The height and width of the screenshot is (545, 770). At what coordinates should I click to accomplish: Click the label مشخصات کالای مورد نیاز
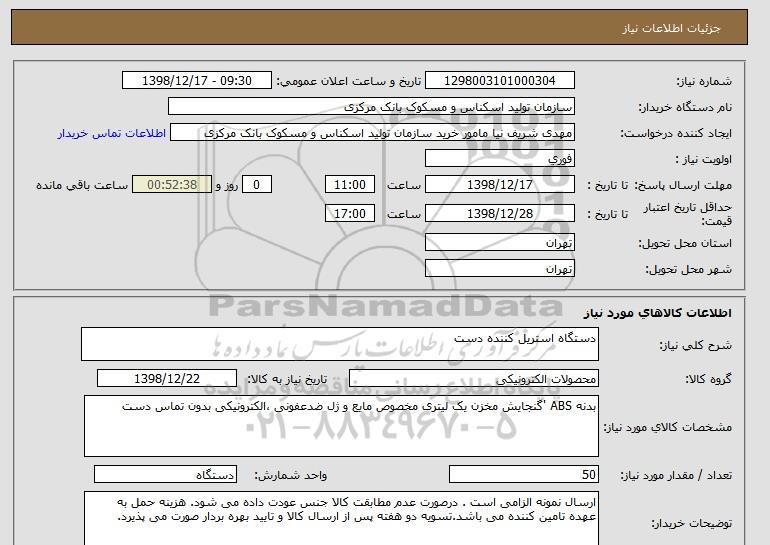tap(667, 427)
